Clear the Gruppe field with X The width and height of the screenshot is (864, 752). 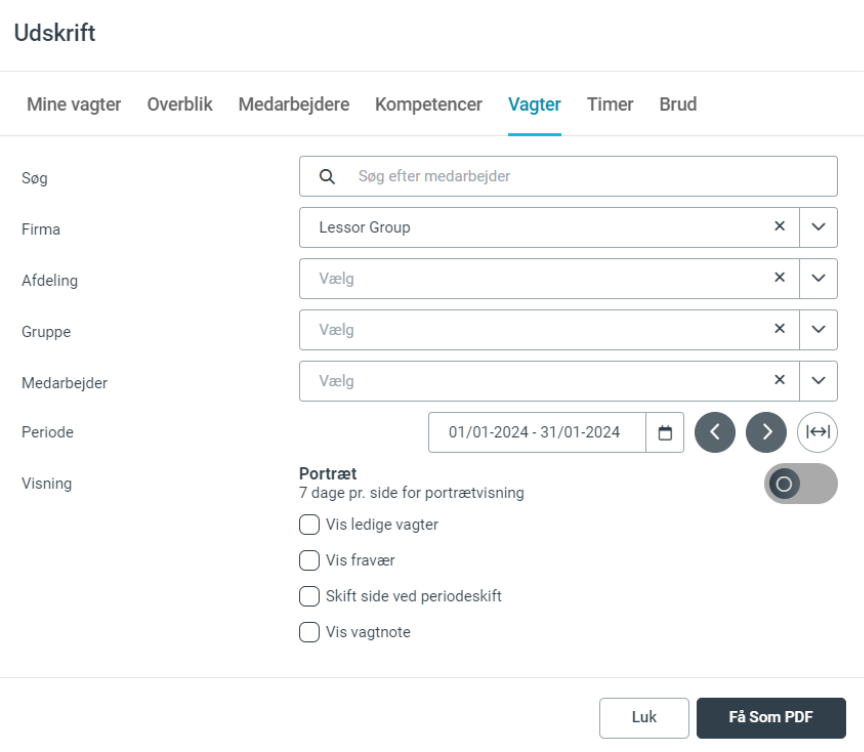point(779,329)
